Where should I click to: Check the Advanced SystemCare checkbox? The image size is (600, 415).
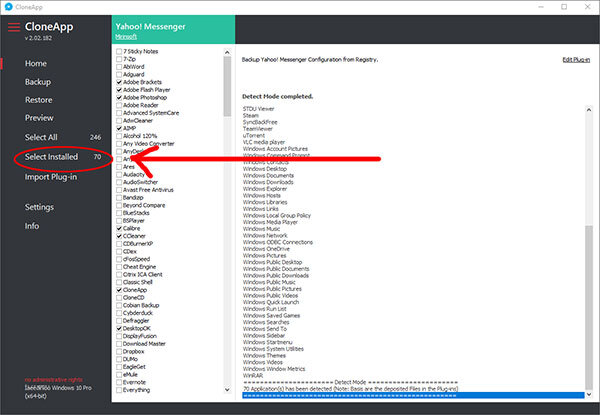tap(119, 113)
